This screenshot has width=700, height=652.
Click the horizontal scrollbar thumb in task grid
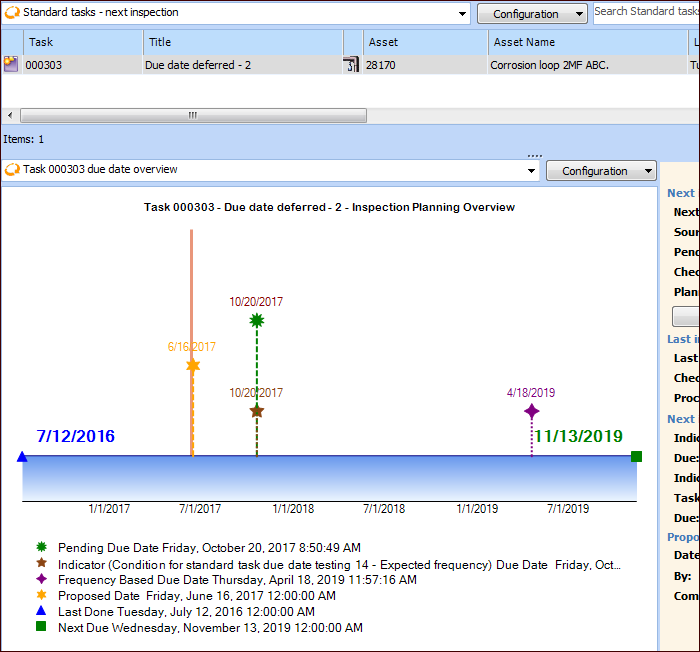(x=191, y=115)
